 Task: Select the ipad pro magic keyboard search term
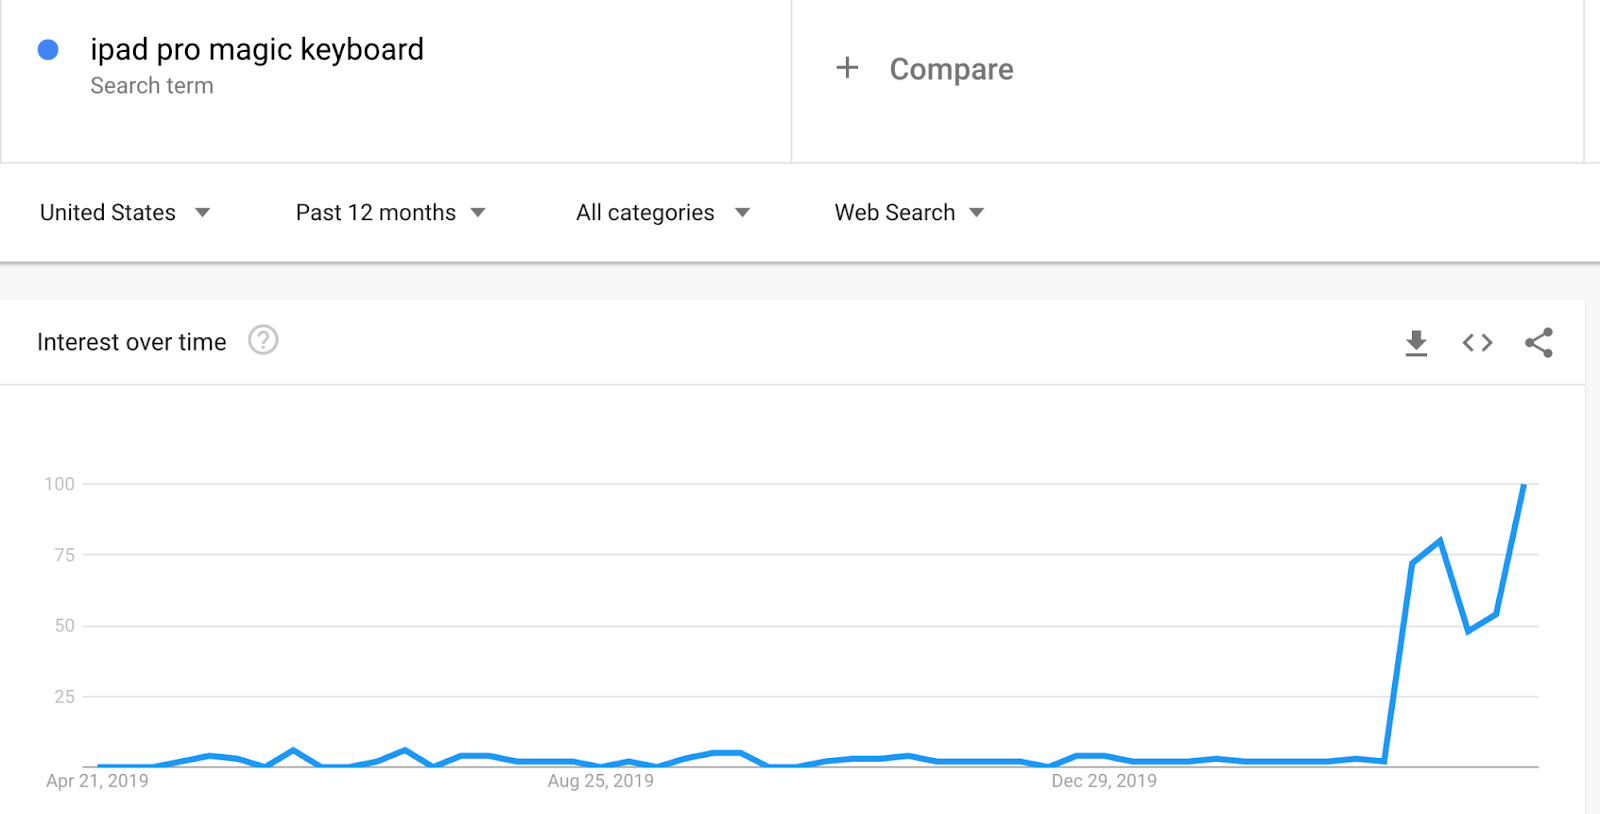point(257,48)
